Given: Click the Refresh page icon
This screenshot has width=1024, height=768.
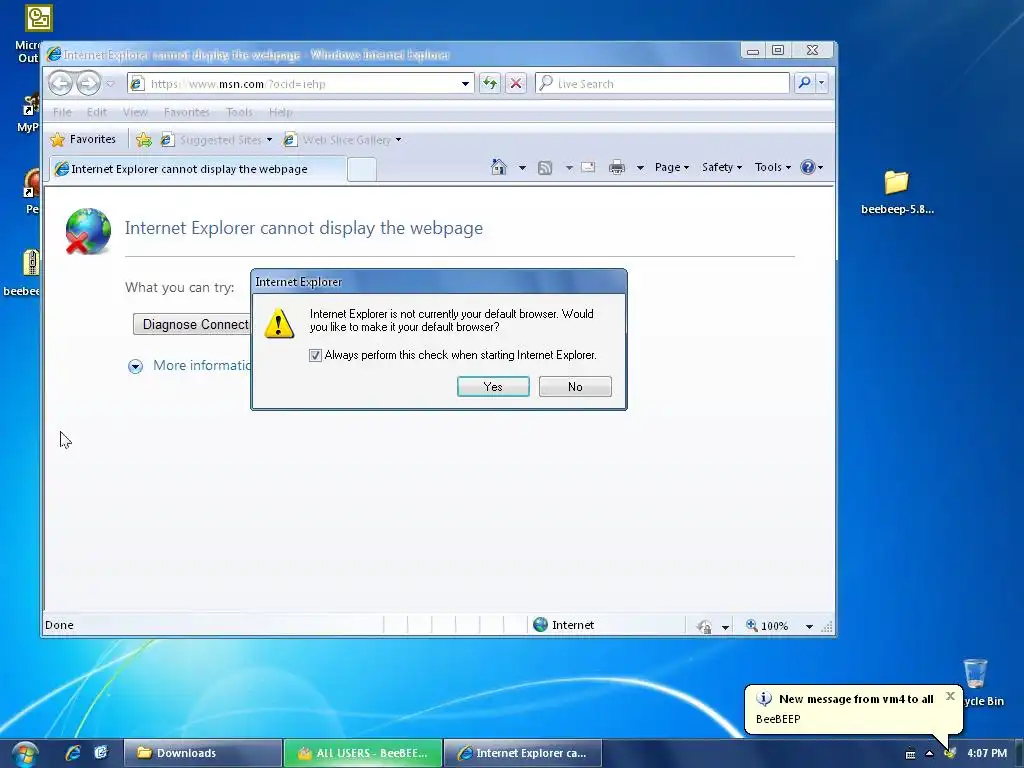Looking at the screenshot, I should [x=490, y=84].
